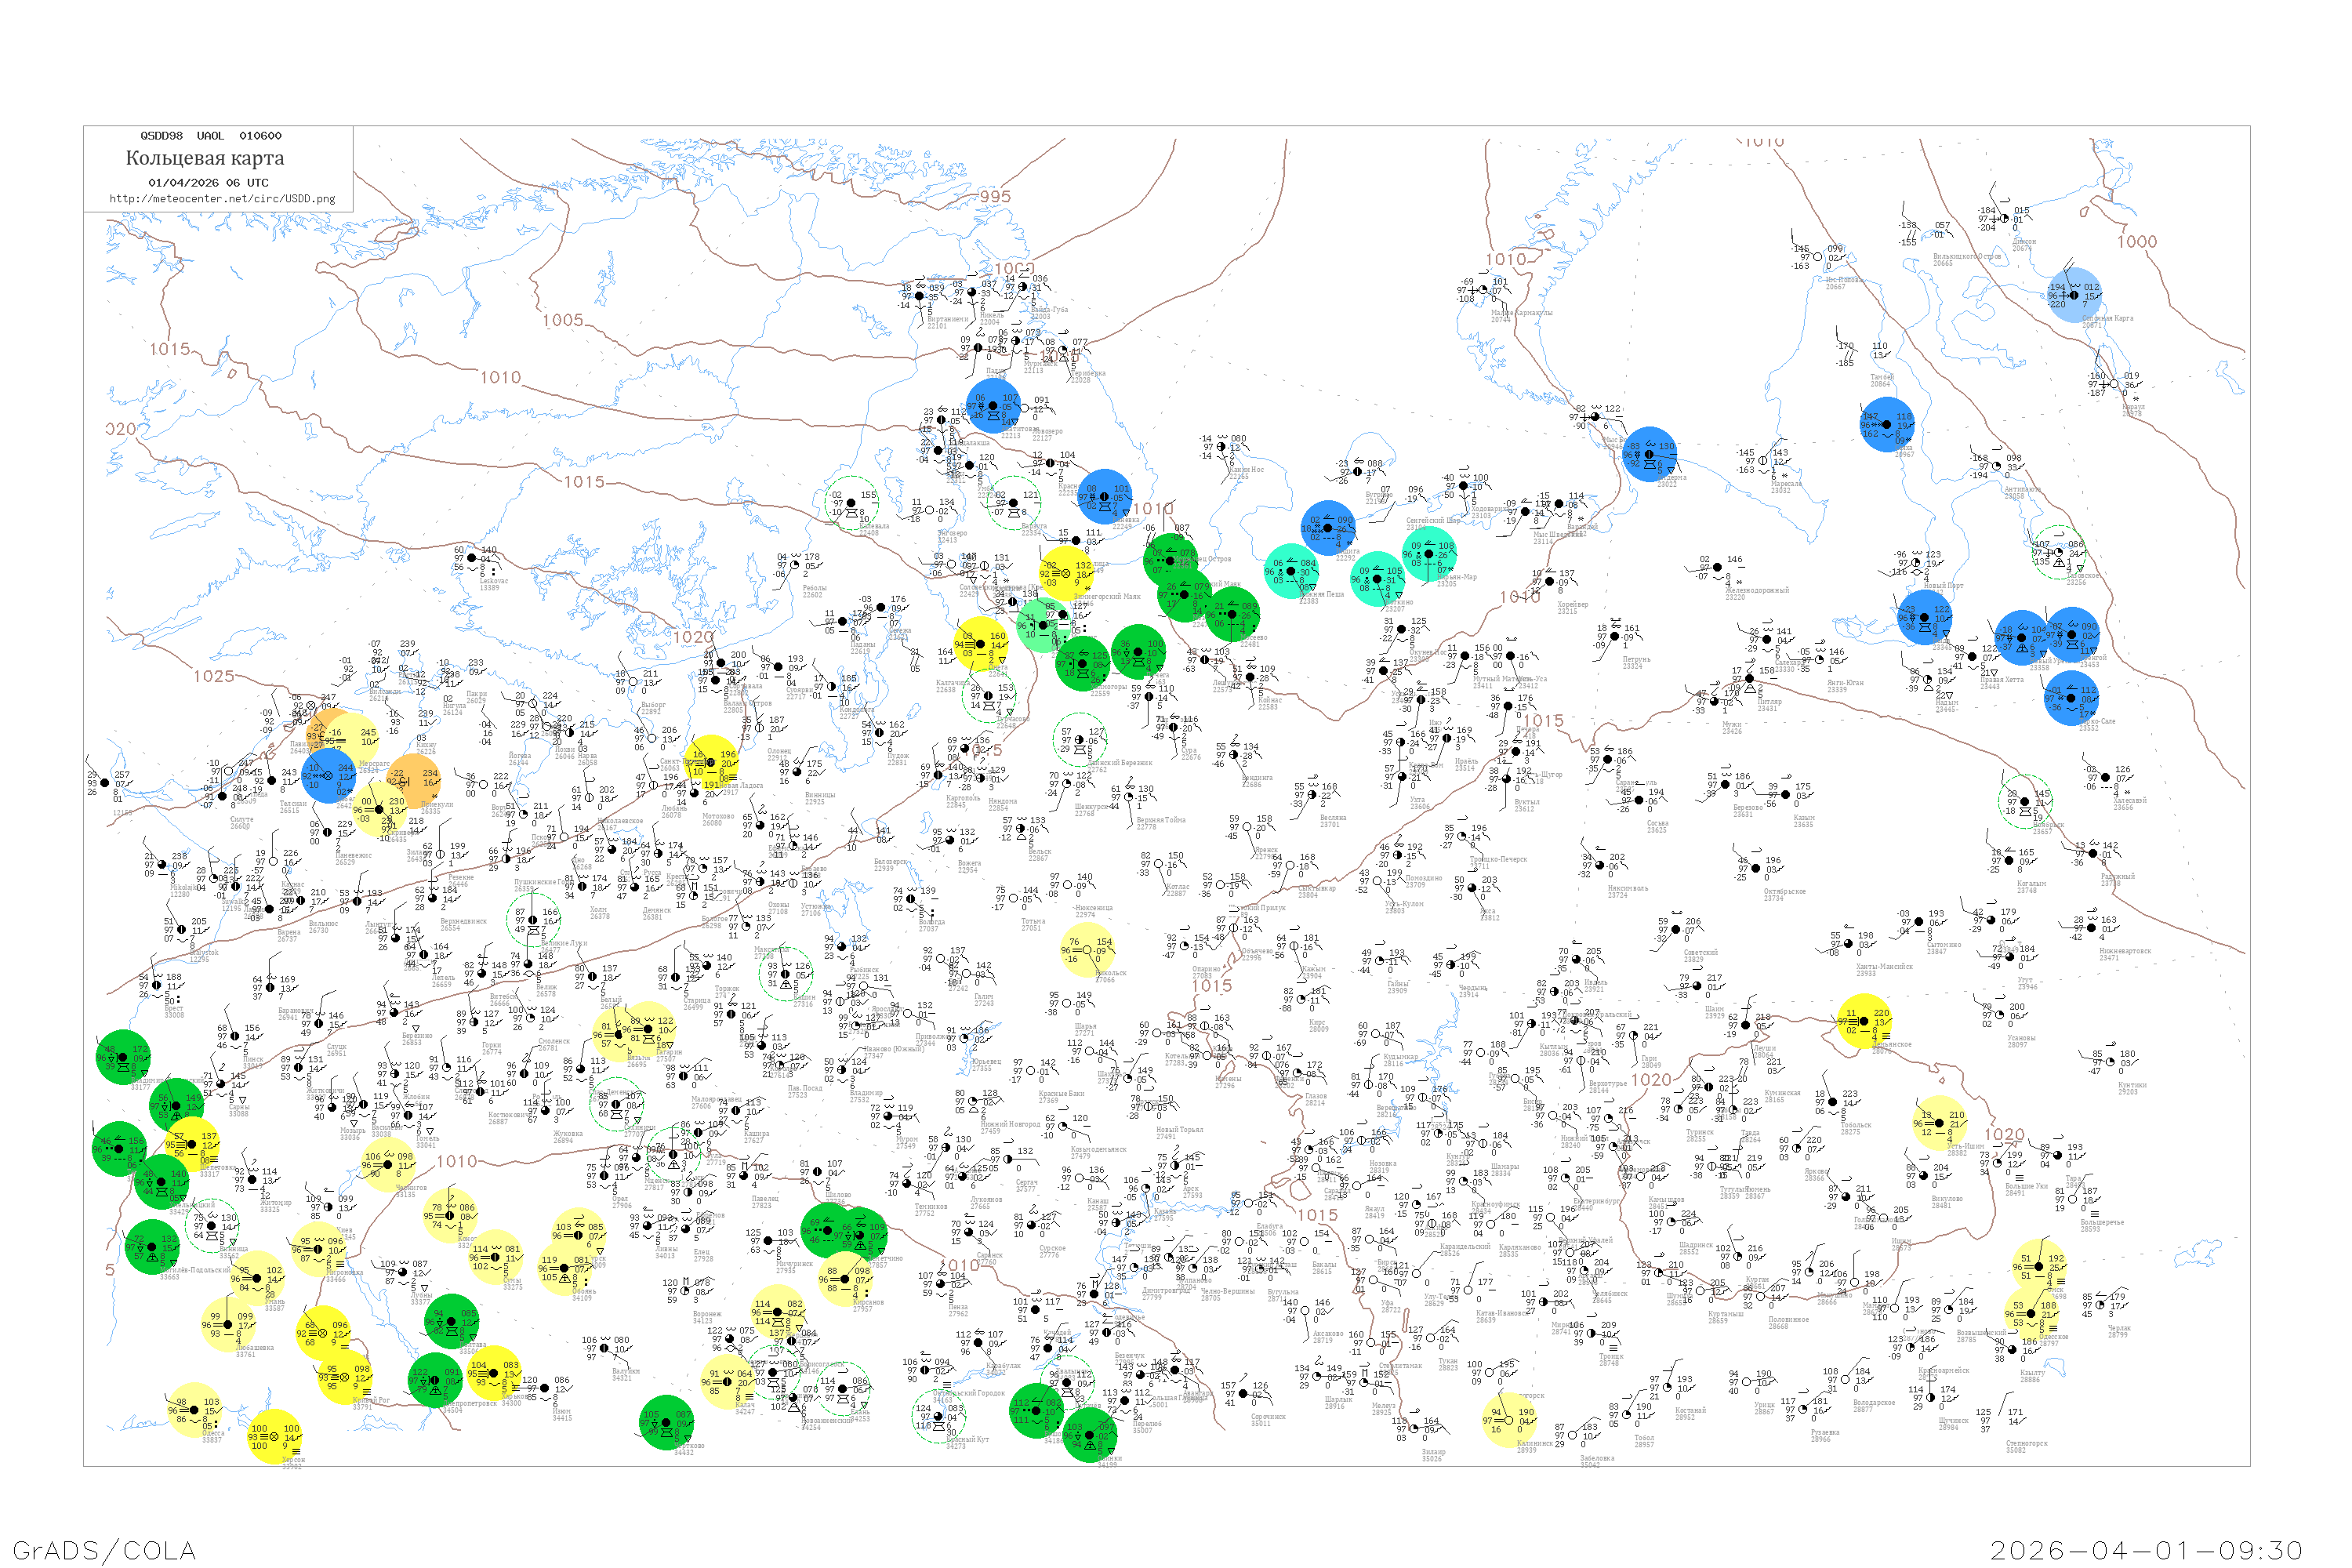2352x1568 pixels.
Task: Click the 01/04/2026 06 UTC date line
Action: coord(208,183)
